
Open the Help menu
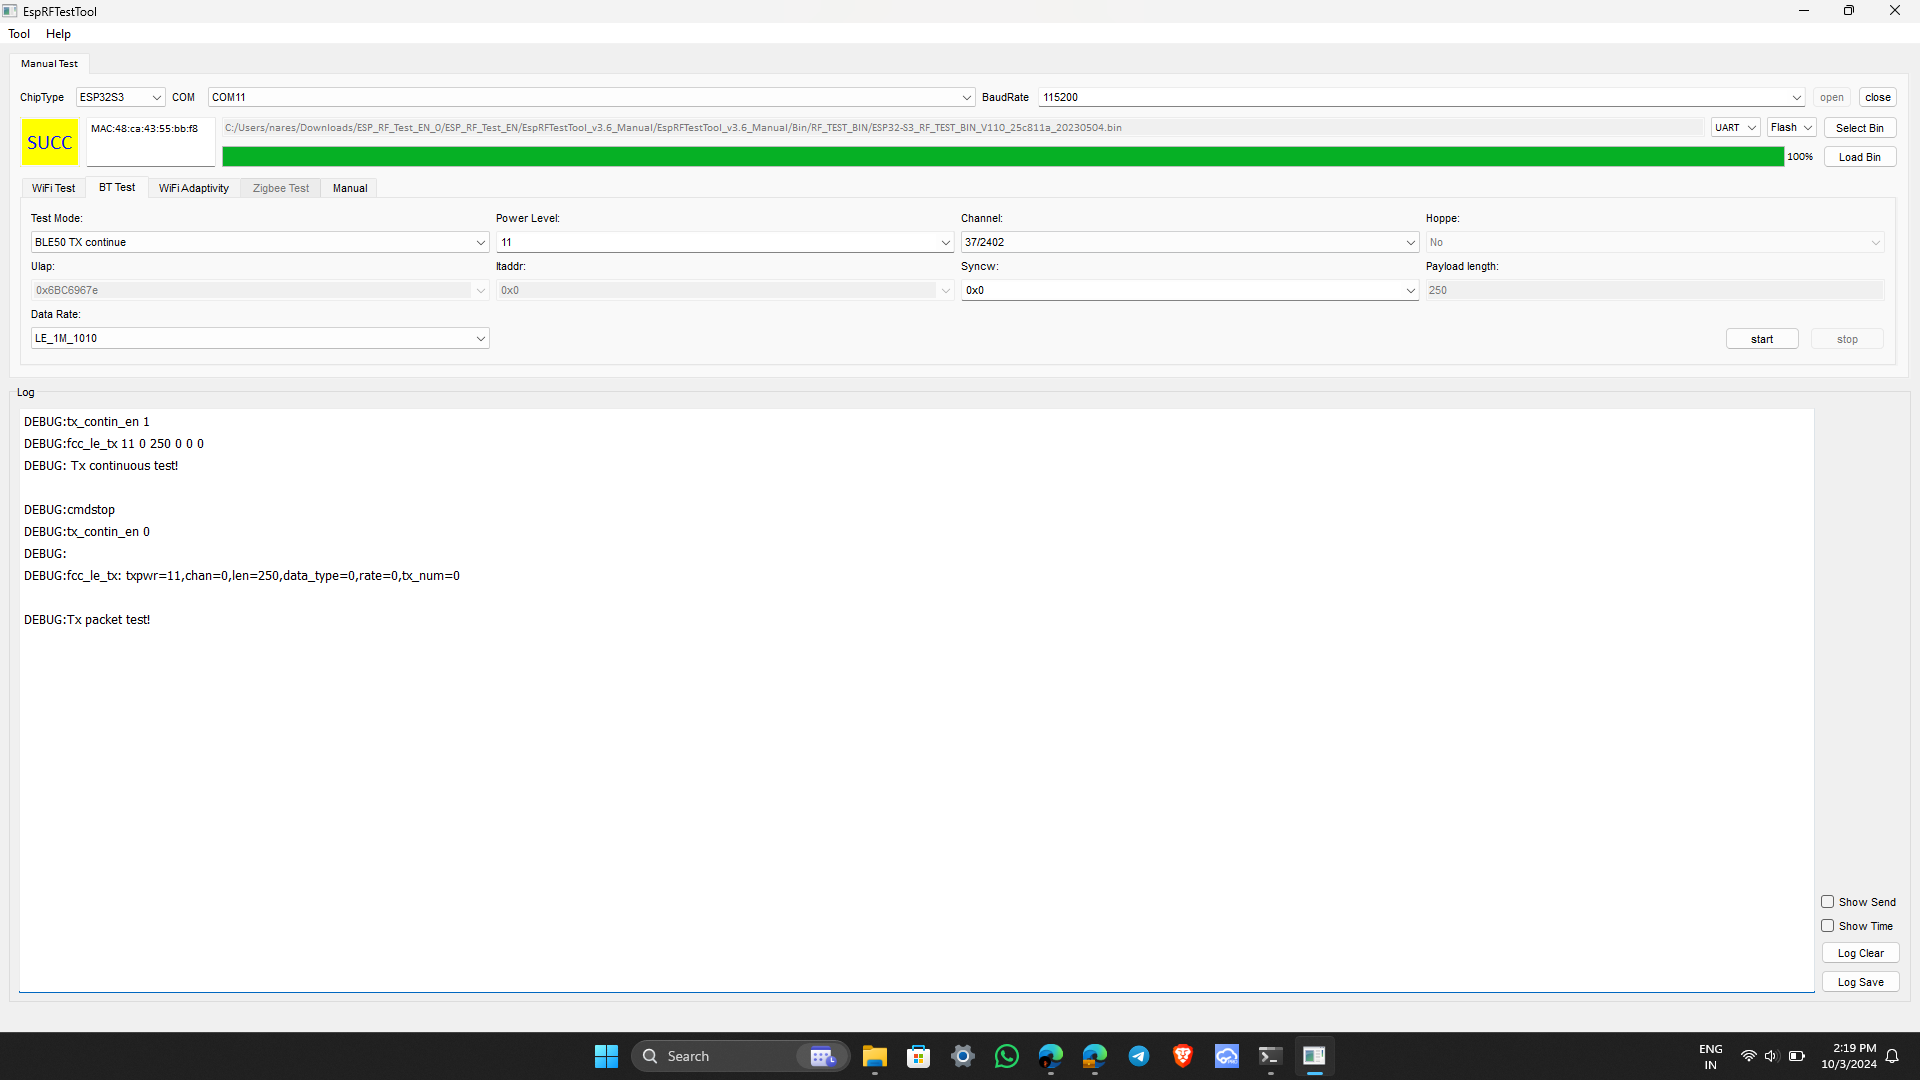(58, 34)
